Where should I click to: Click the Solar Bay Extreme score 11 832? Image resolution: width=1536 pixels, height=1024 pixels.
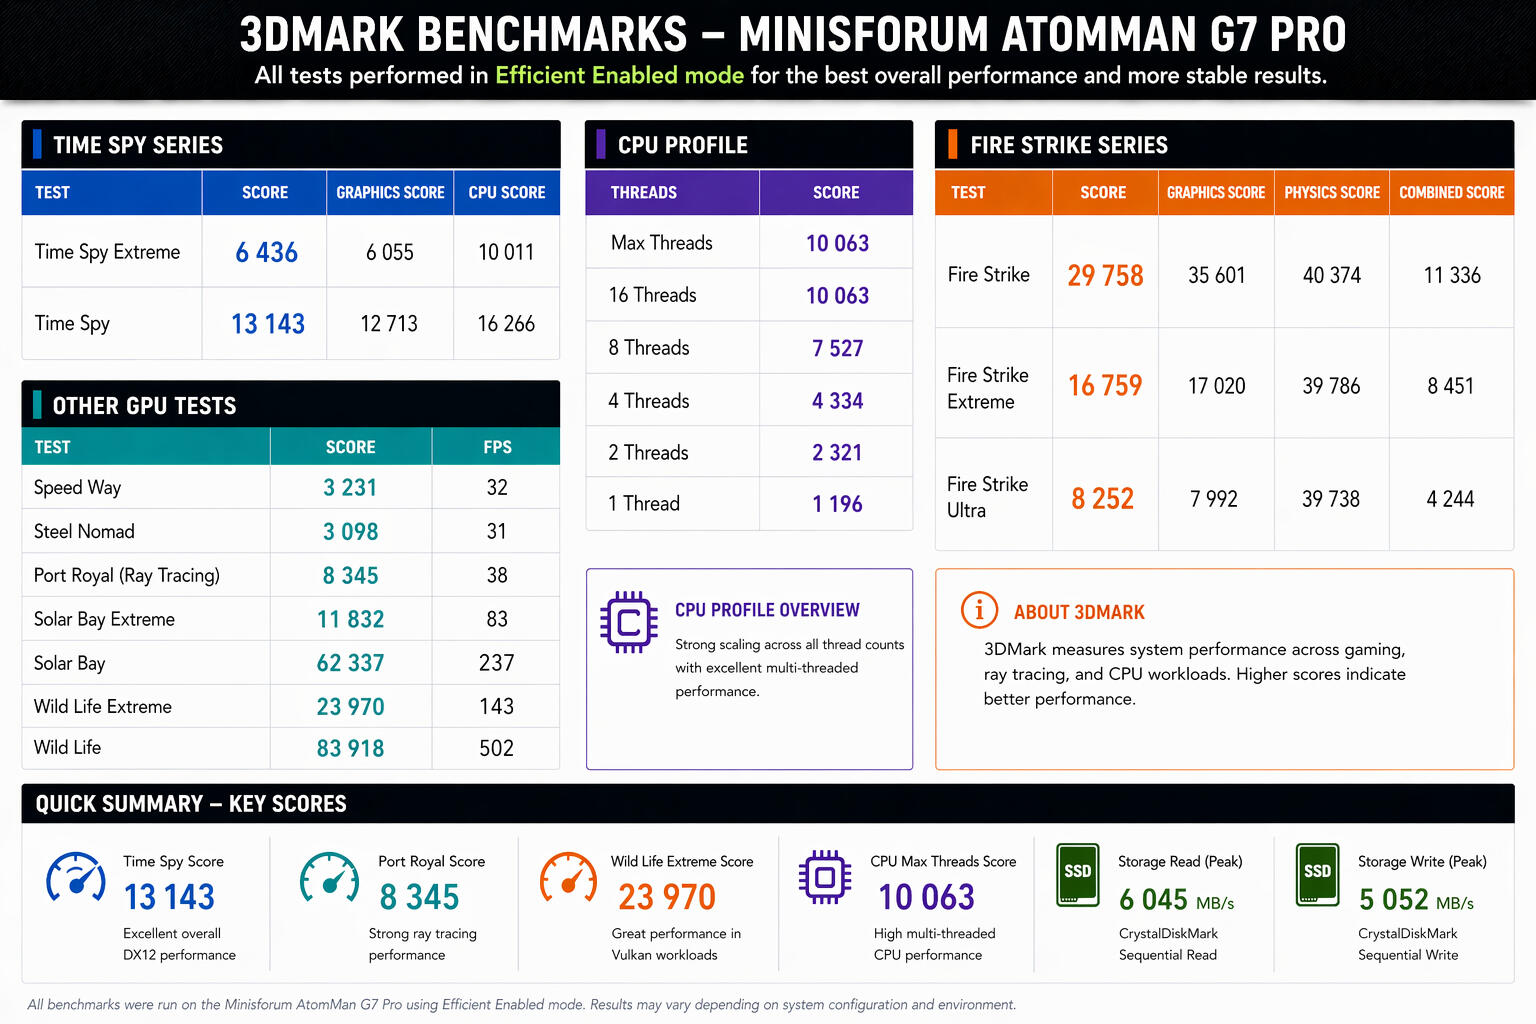tap(350, 620)
